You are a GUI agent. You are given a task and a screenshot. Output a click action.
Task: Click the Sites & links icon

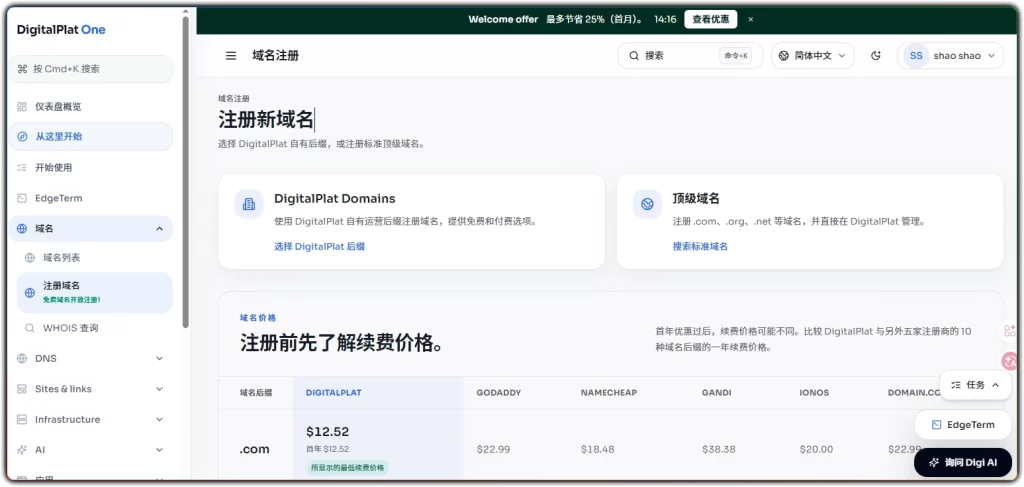point(22,389)
